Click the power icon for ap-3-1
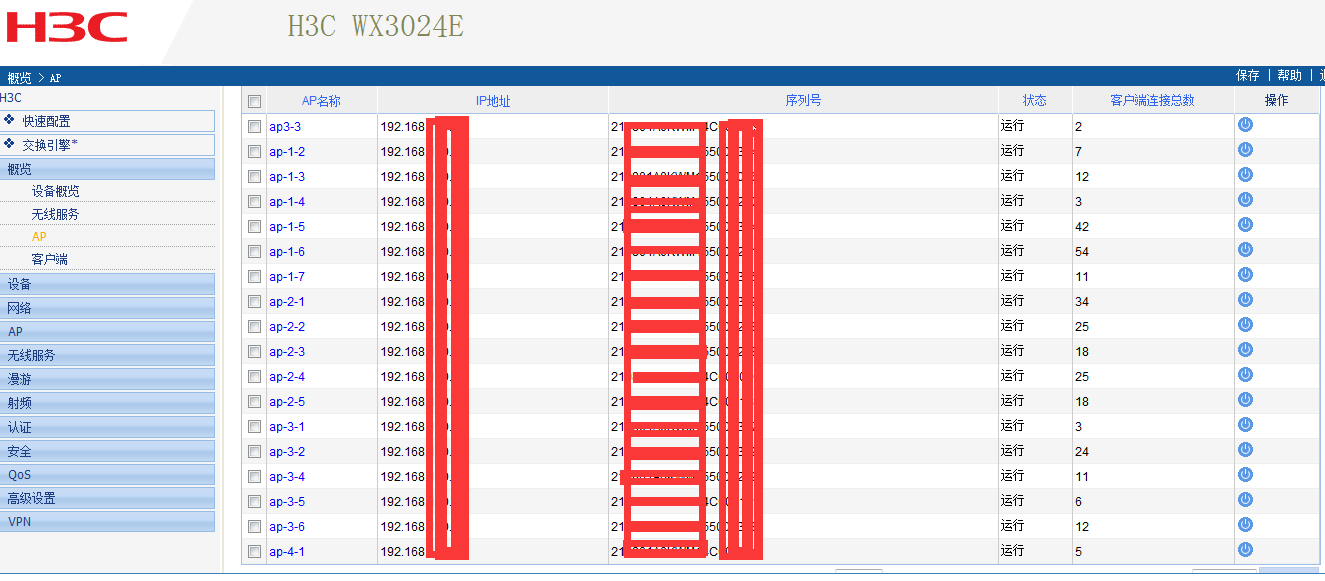Viewport: 1325px width, 581px height. pyautogui.click(x=1245, y=425)
